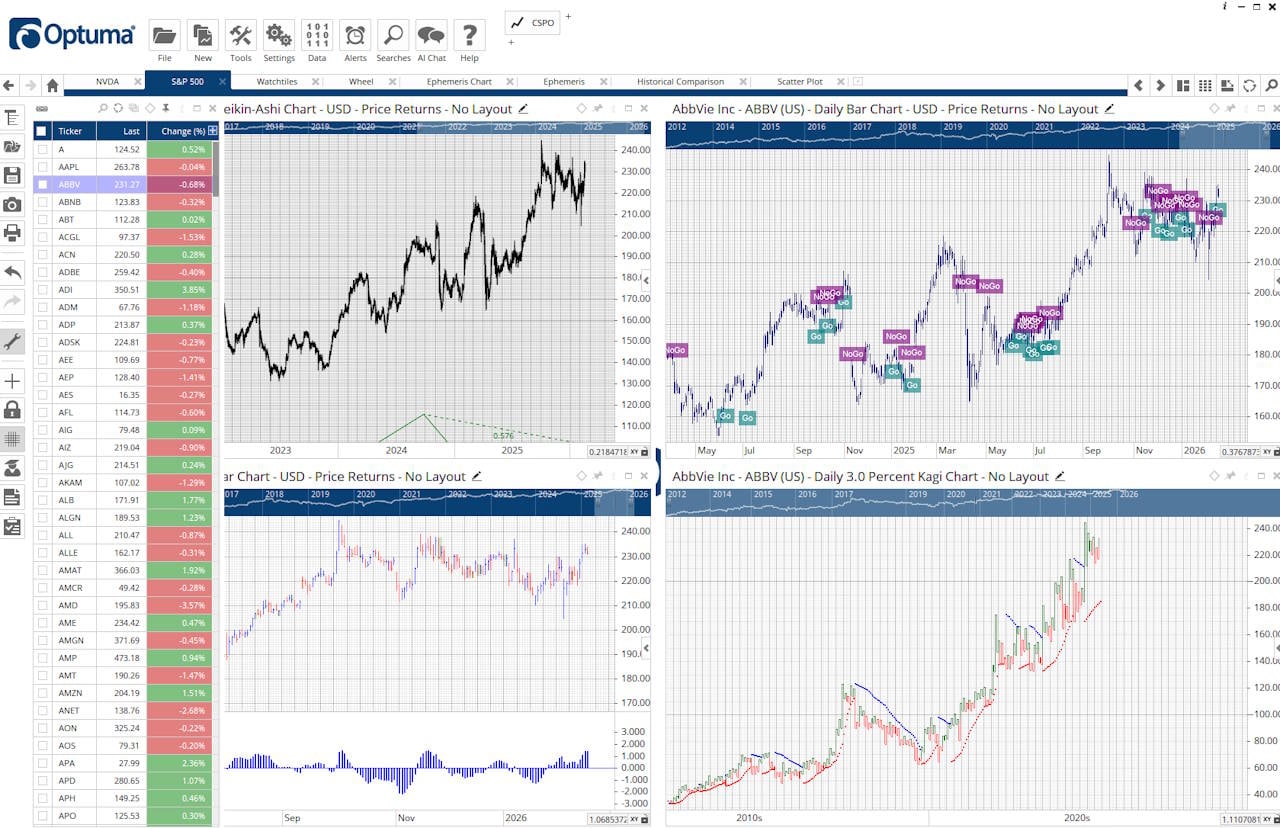Tick the select-all checkbox in Ticker header

pos(41,131)
